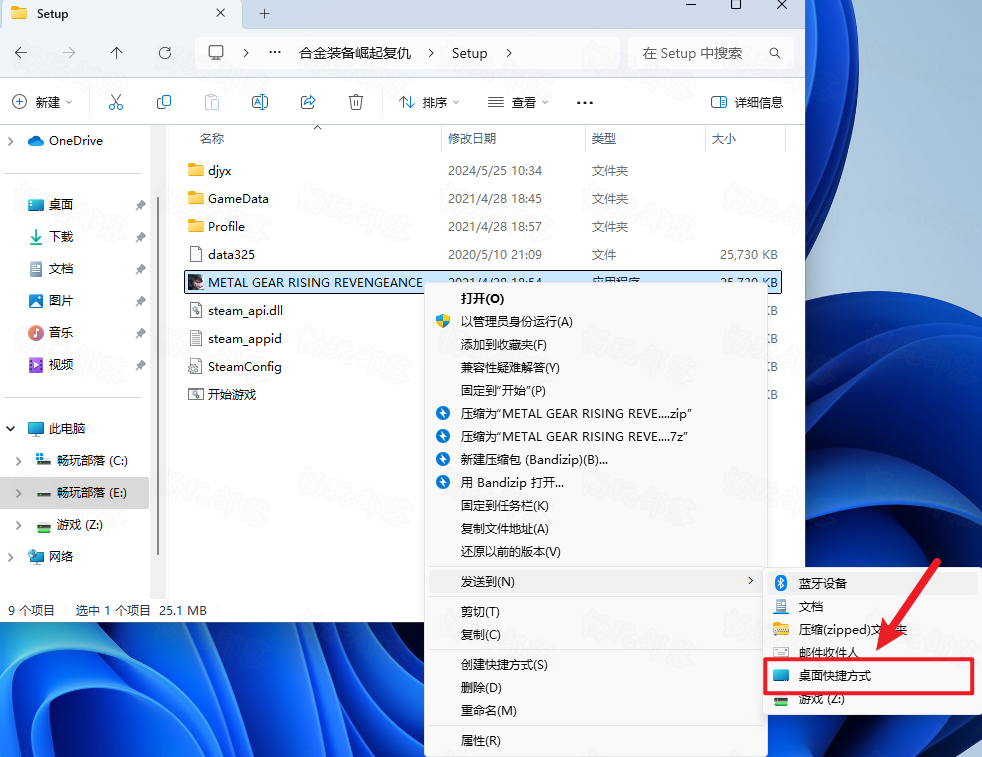The height and width of the screenshot is (757, 982).
Task: Click the Delete trash icon in toolbar
Action: (x=356, y=102)
